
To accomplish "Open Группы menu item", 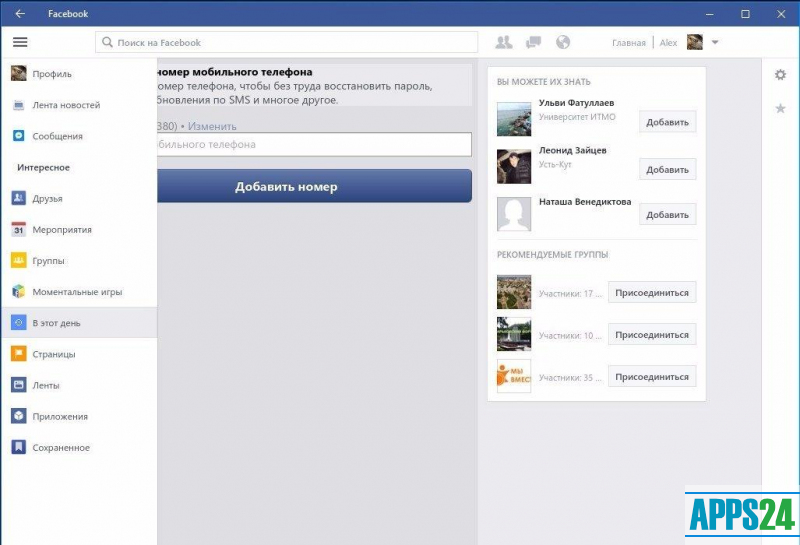I will coord(79,261).
